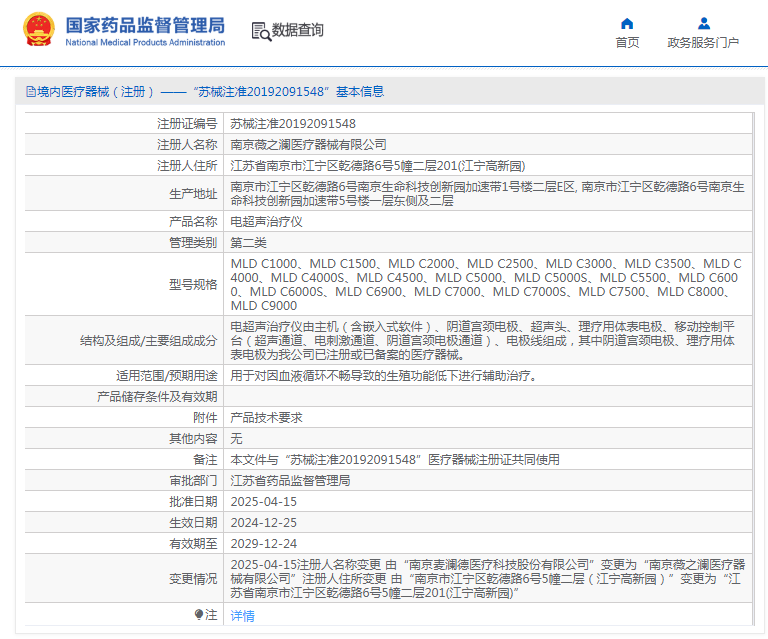The width and height of the screenshot is (768, 639).
Task: Click the 政务服务门户 user icon
Action: pos(704,24)
